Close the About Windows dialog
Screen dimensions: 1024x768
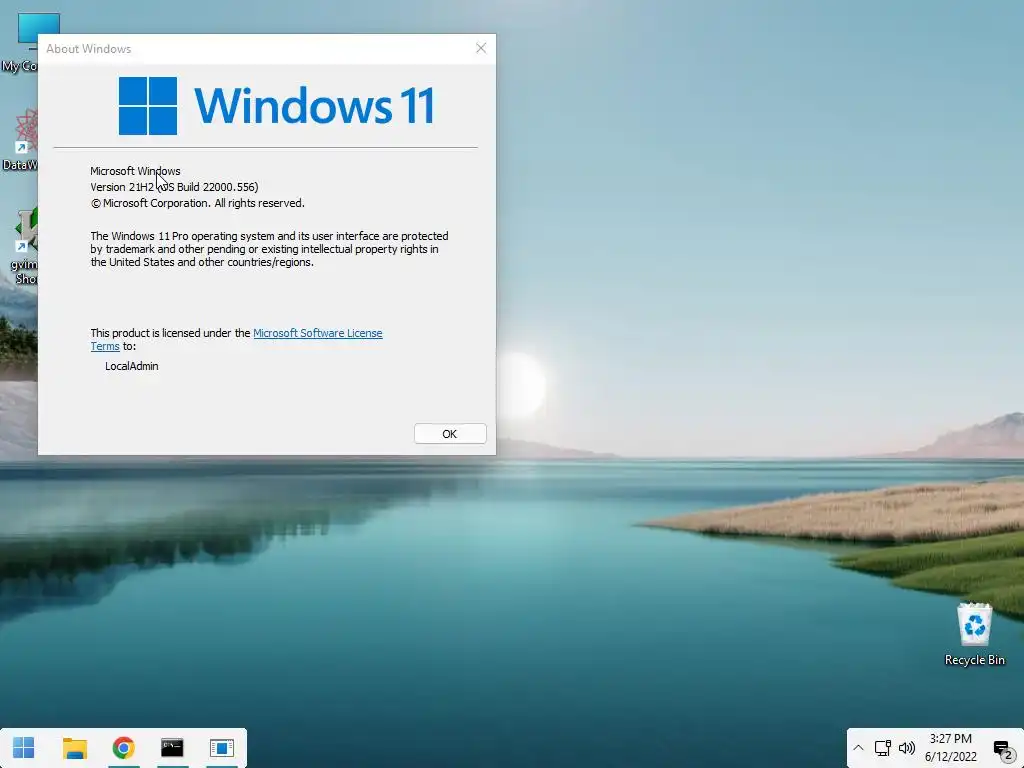tap(481, 48)
